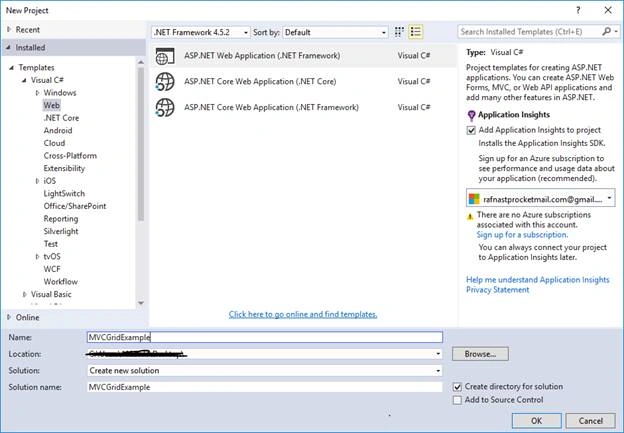Select the Android category
Screen dimensions: 624x433
(58, 131)
